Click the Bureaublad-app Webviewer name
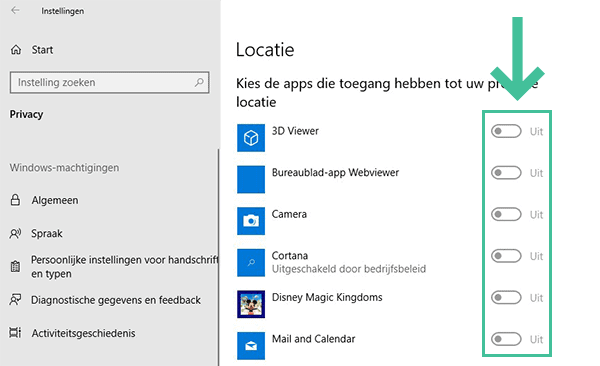Screen dimensions: 600x366 click(335, 172)
